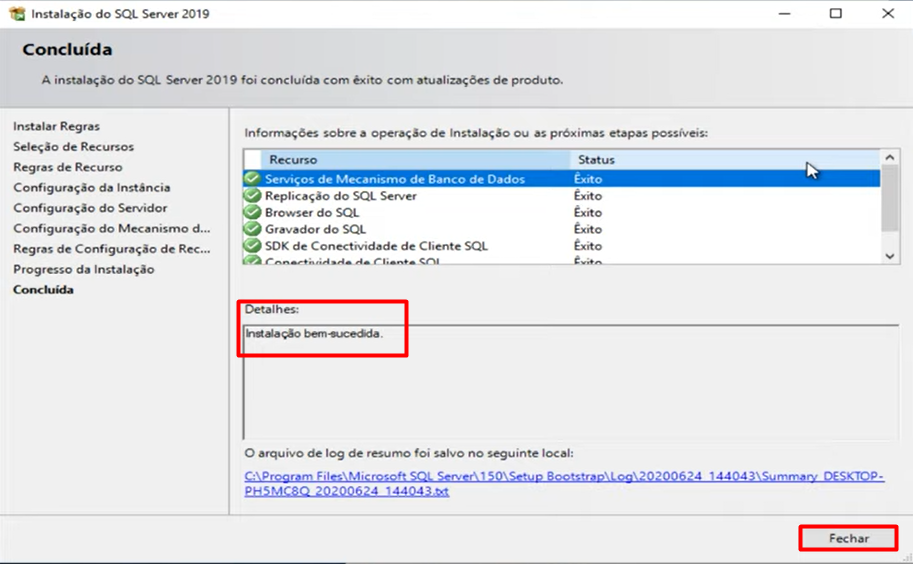Select the Replicação do SQL Server row

561,196
